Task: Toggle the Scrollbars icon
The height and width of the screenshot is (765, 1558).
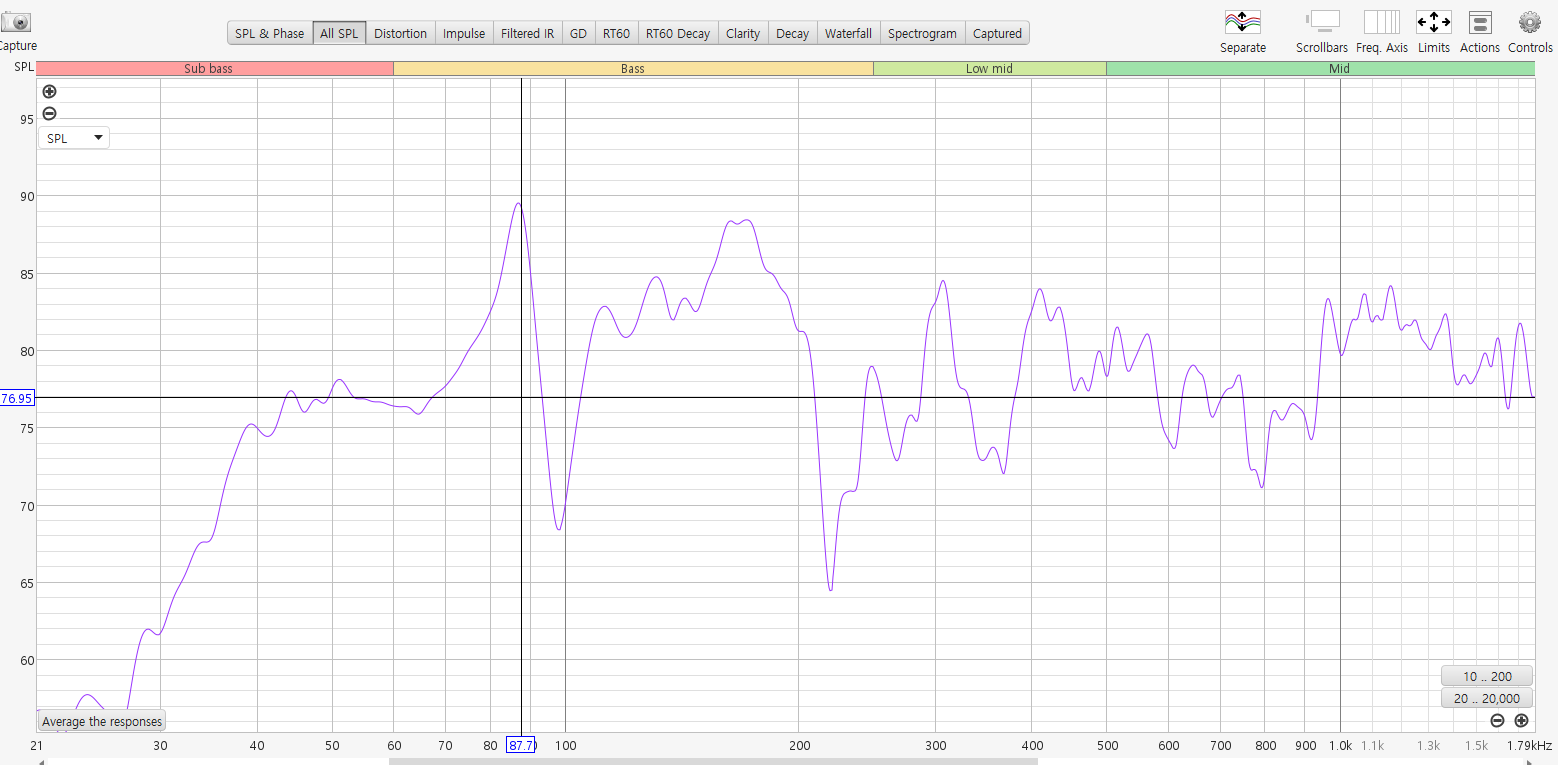Action: tap(1322, 22)
